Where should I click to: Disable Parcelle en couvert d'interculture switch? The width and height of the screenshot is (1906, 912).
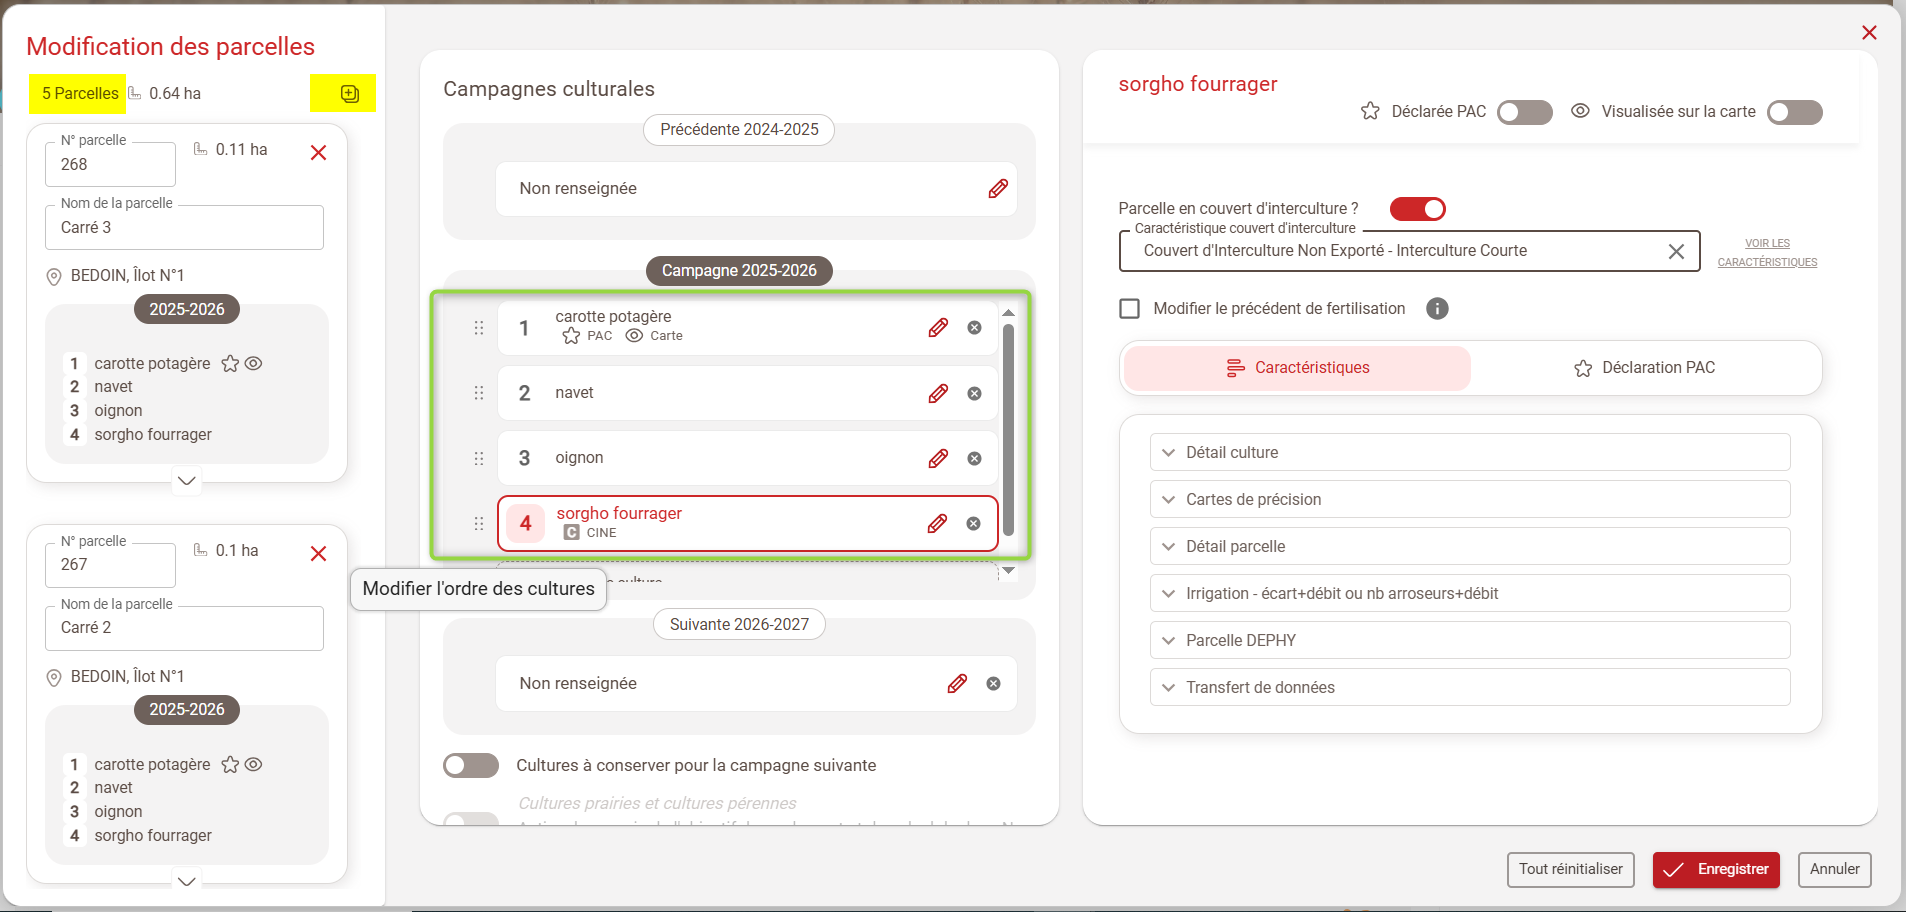pos(1417,209)
